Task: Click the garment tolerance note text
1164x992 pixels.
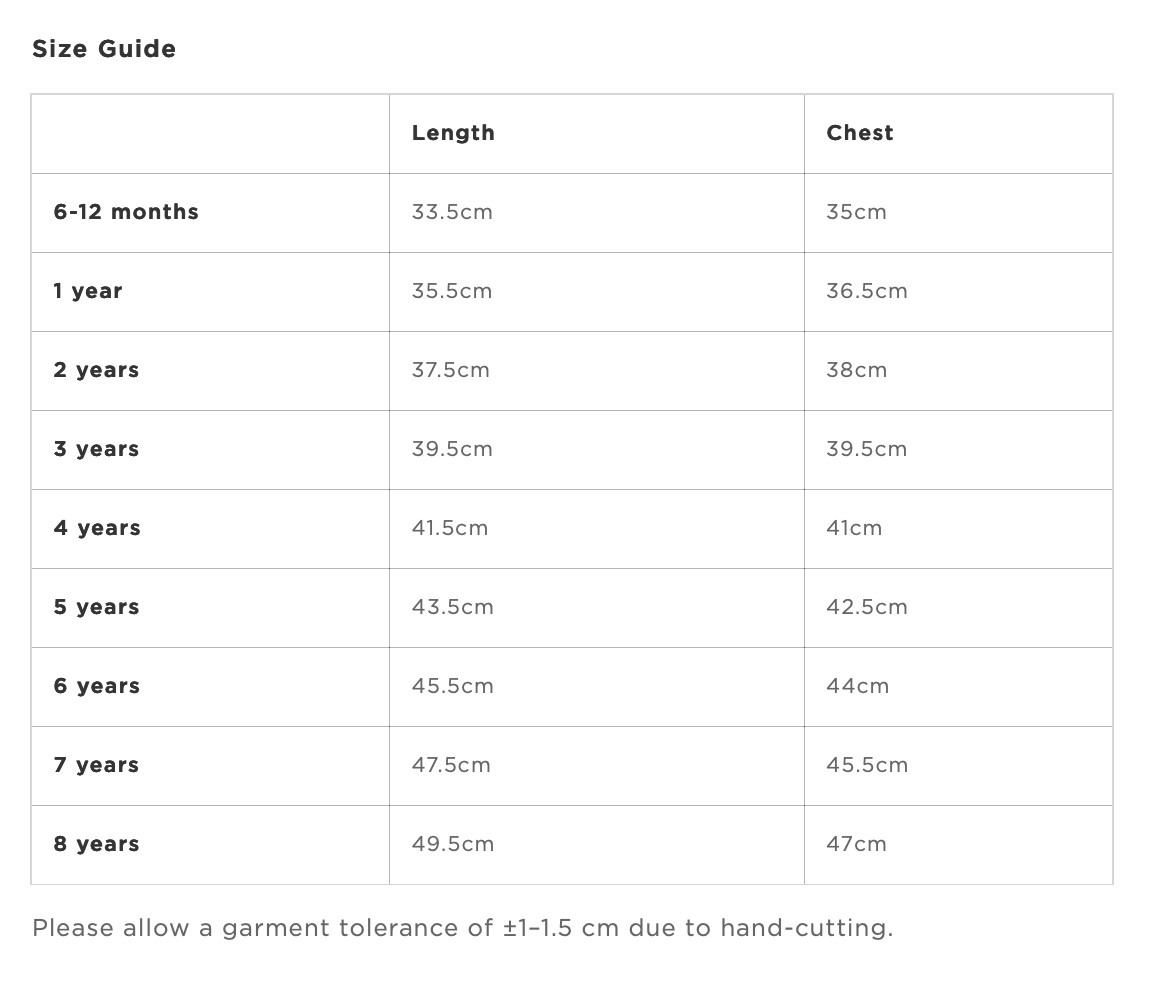Action: coord(462,929)
